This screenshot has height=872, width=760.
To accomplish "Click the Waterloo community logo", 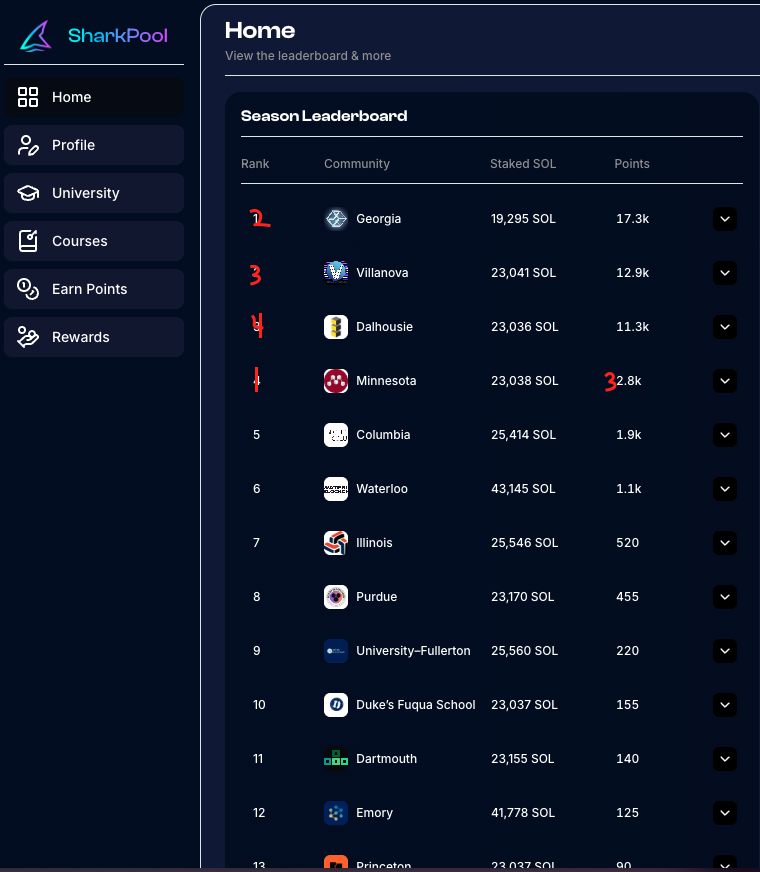I will (x=336, y=488).
